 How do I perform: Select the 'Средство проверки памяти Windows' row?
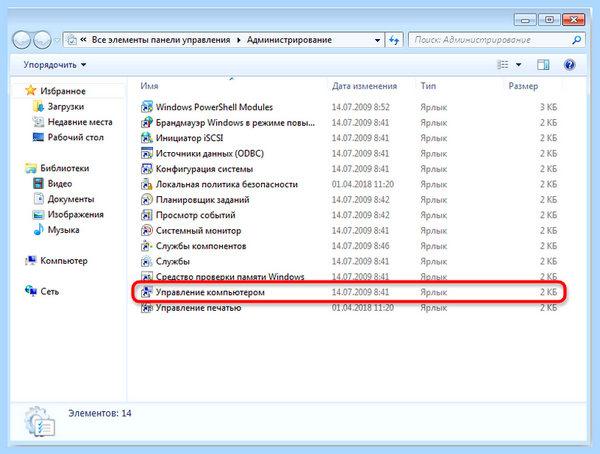pyautogui.click(x=349, y=276)
